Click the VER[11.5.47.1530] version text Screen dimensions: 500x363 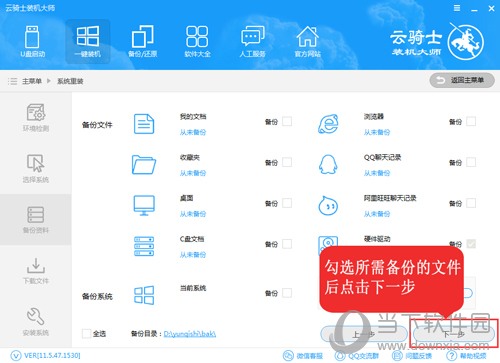pyautogui.click(x=52, y=356)
